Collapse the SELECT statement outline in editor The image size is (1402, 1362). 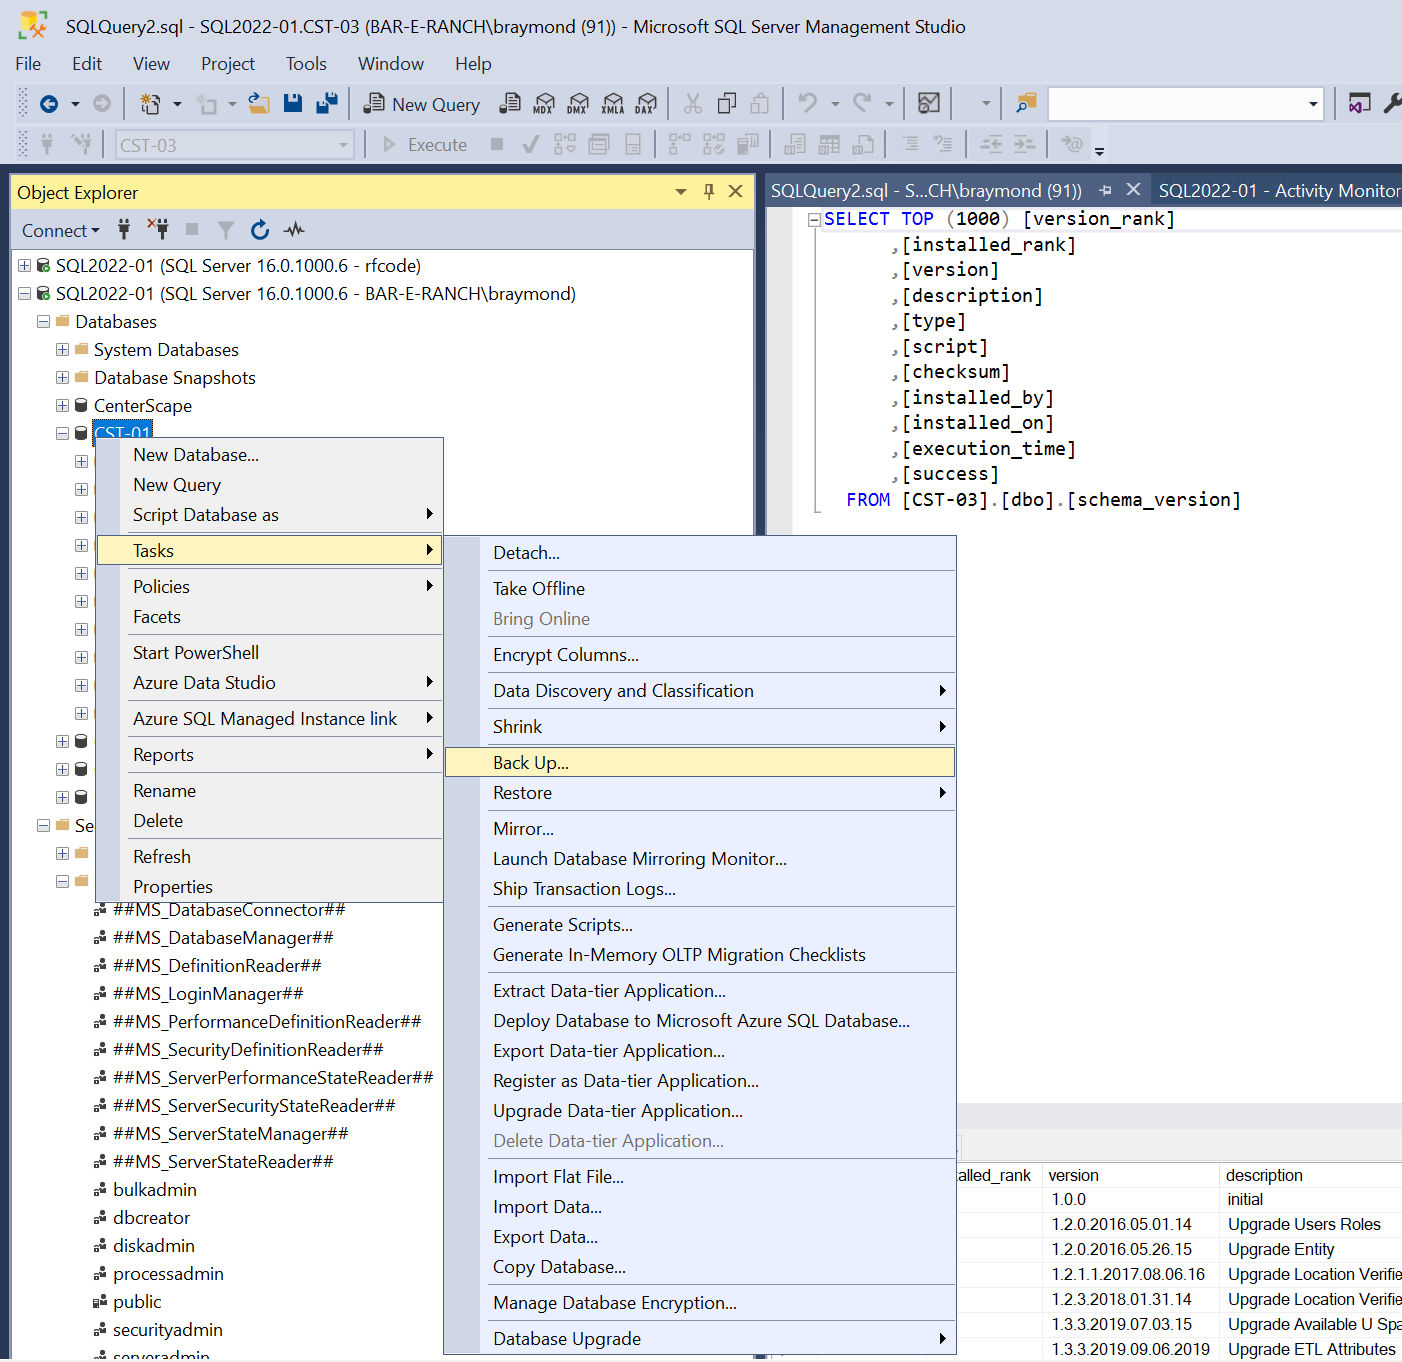click(x=814, y=219)
